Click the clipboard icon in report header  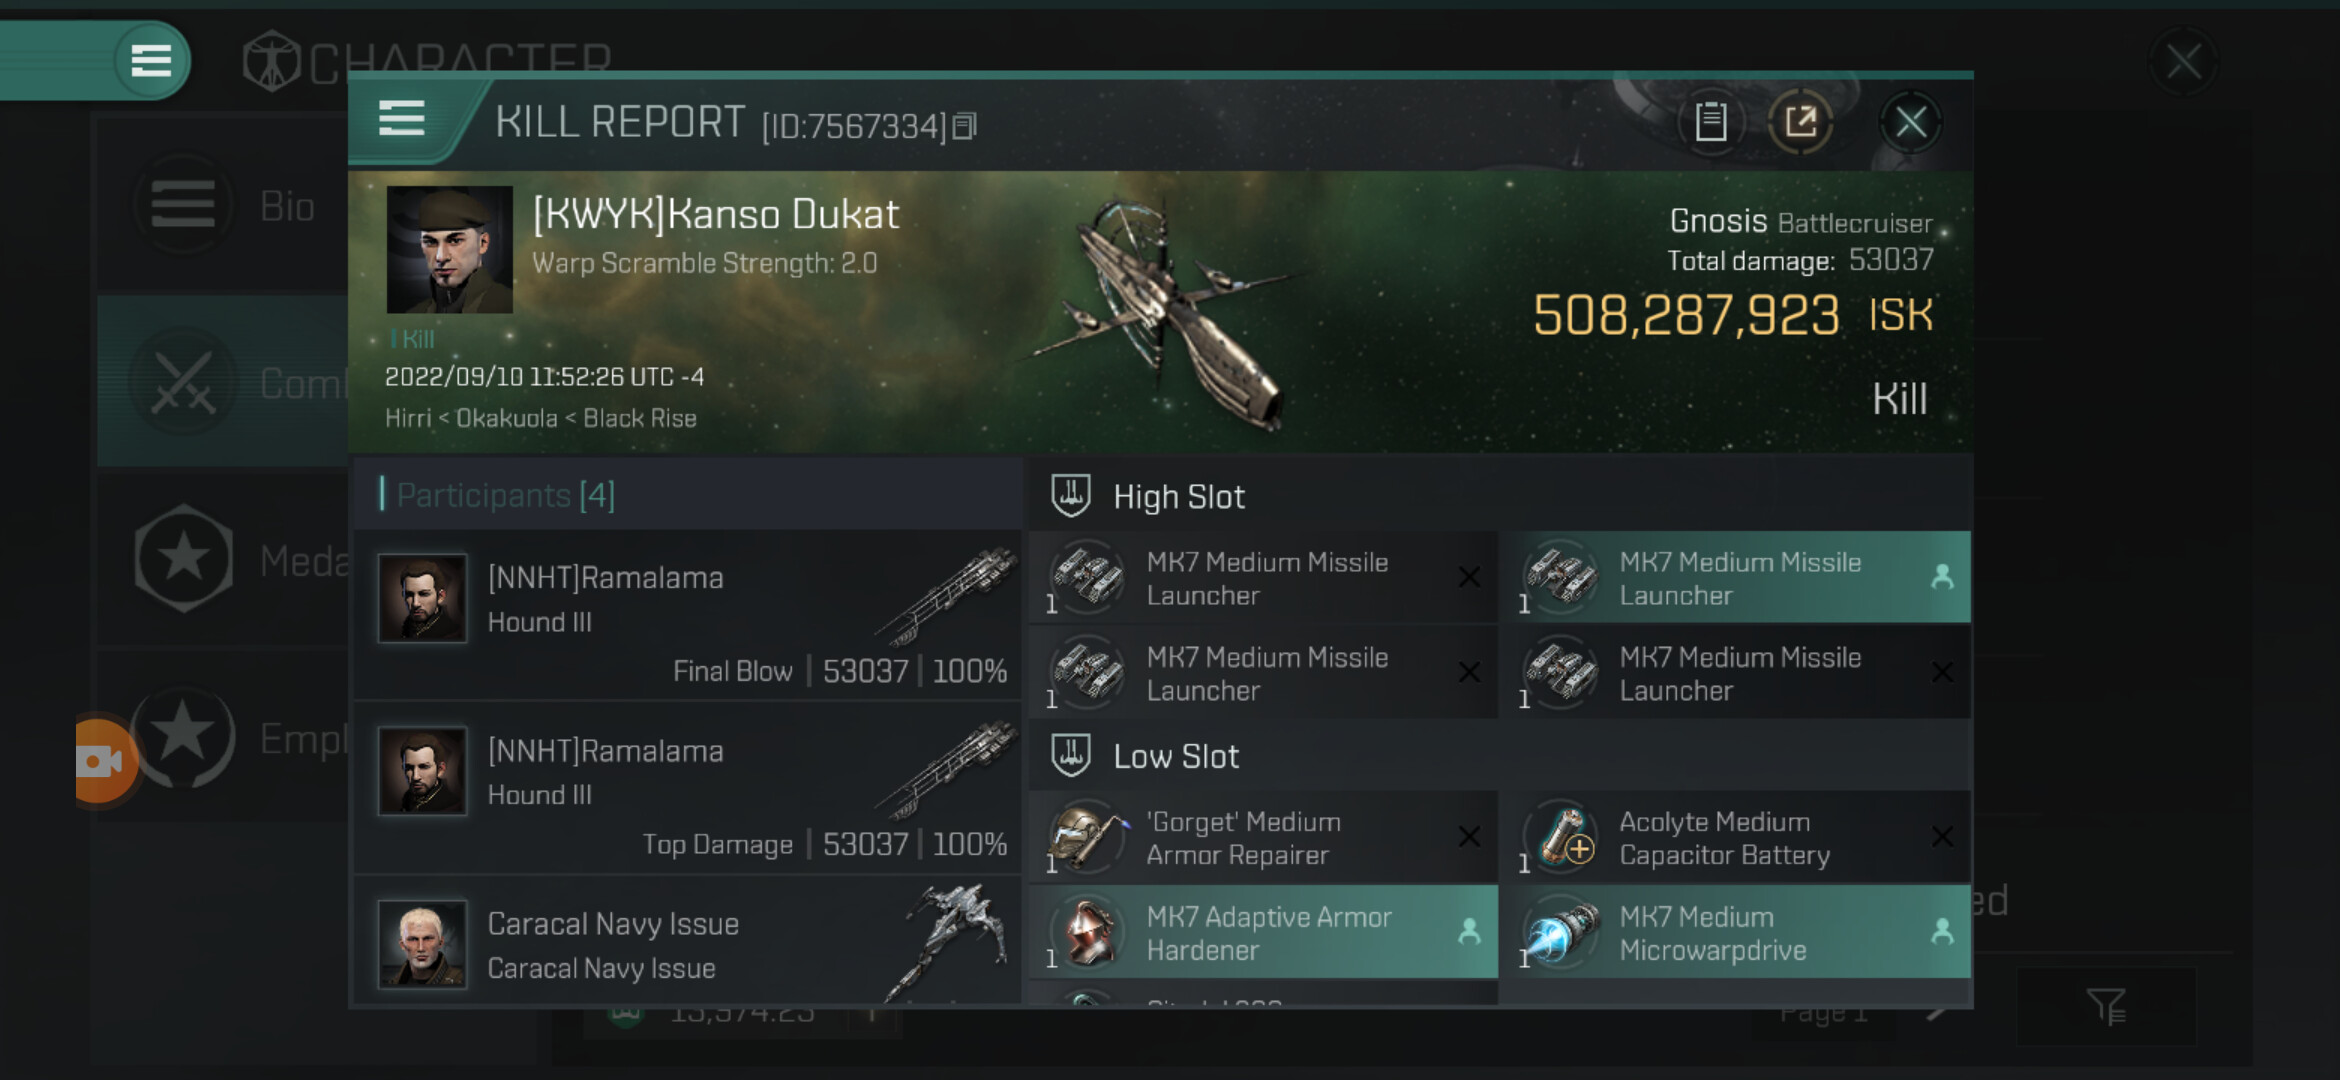[1710, 123]
